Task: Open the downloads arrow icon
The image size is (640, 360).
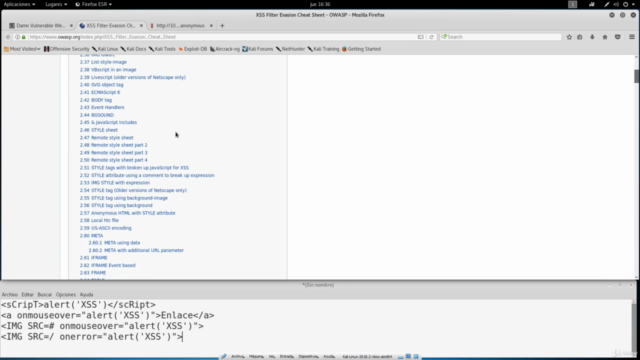Action: point(592,37)
